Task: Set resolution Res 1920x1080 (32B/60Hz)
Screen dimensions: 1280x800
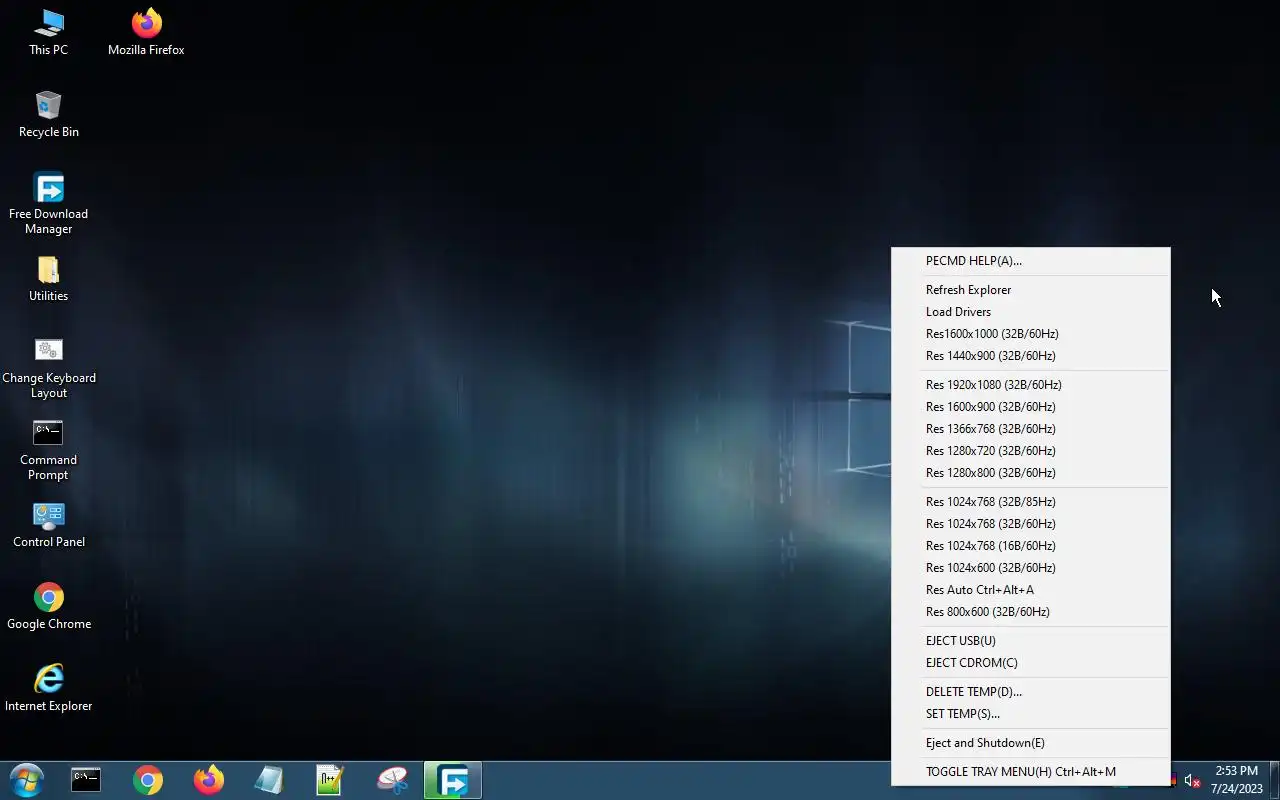Action: (x=1031, y=385)
